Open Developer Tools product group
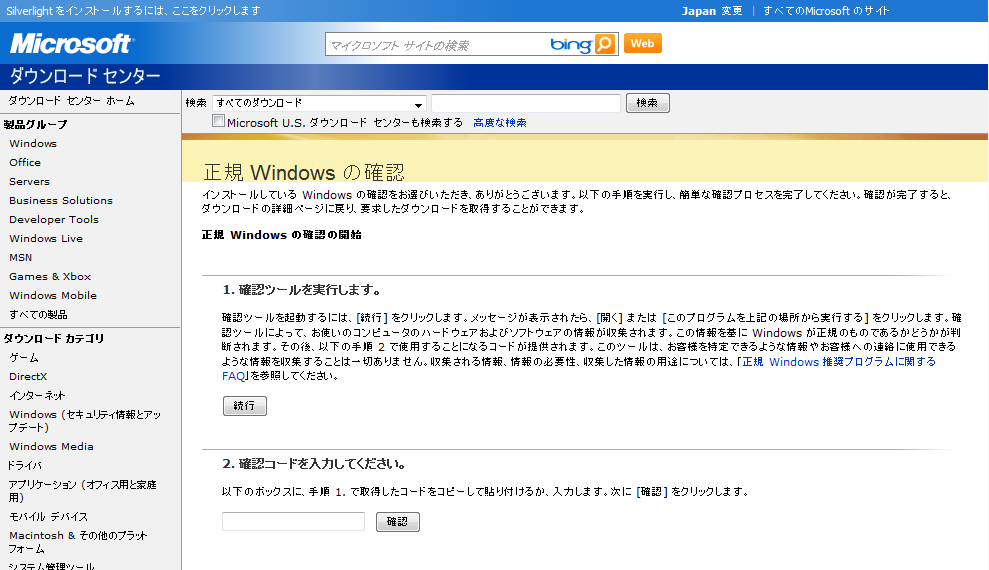 click(54, 219)
